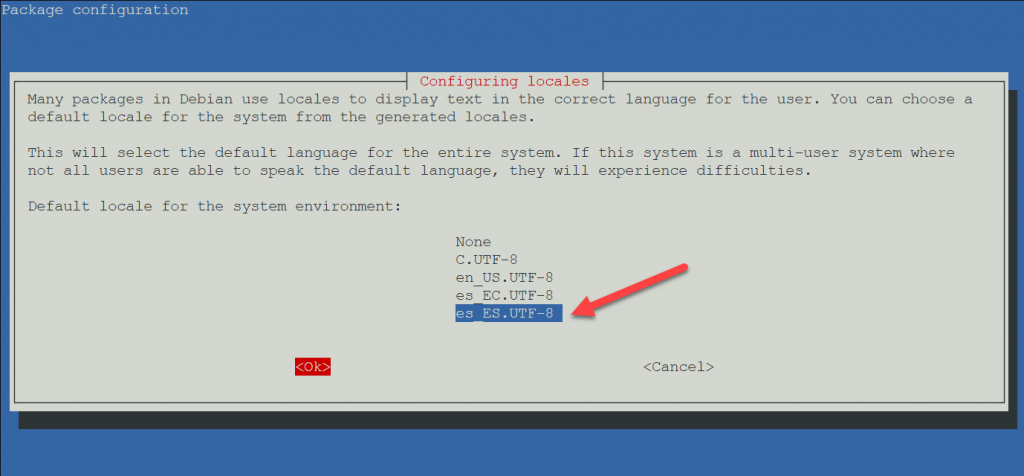
Task: Click the highlighted es_ES.UTF-8 locale
Action: (508, 313)
